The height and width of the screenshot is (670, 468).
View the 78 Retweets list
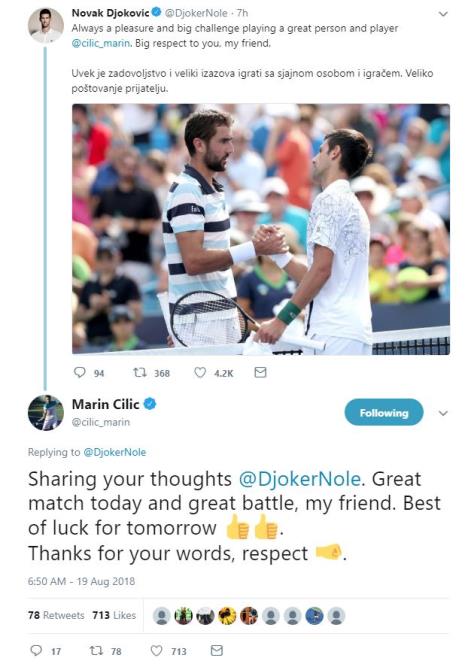[56, 615]
